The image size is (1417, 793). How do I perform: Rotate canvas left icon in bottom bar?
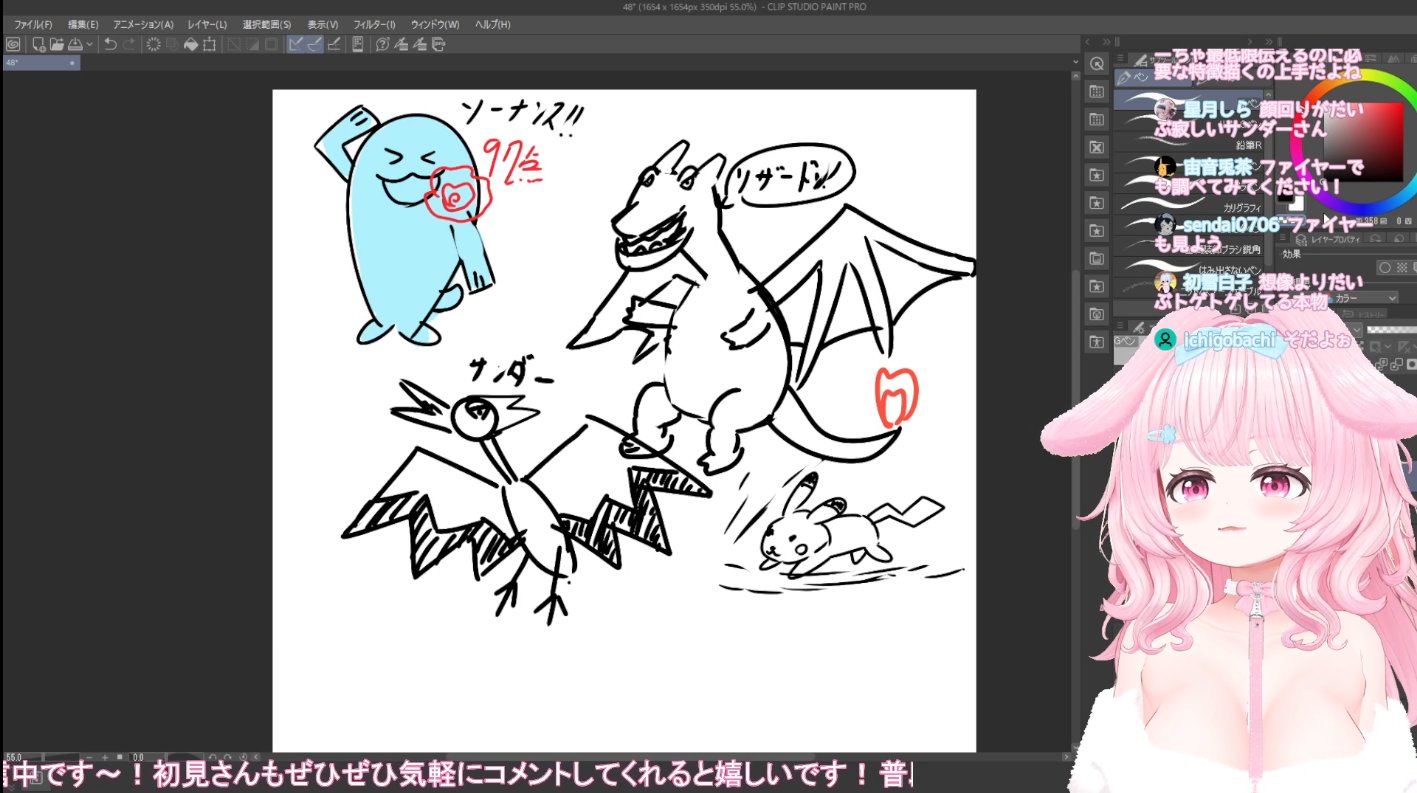pyautogui.click(x=212, y=757)
